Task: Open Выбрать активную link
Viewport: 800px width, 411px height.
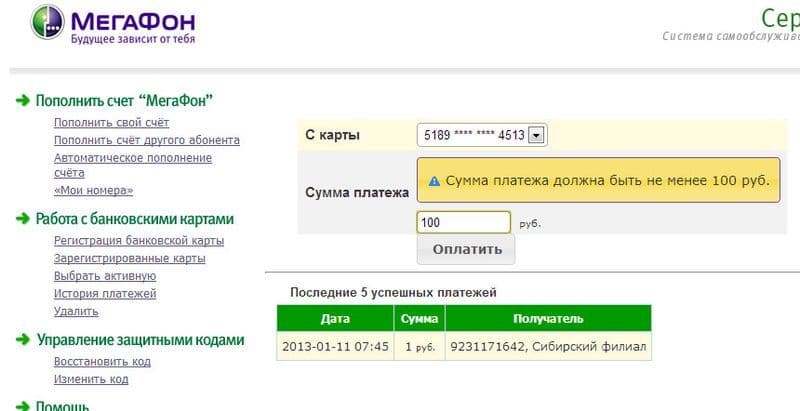Action: coord(105,276)
